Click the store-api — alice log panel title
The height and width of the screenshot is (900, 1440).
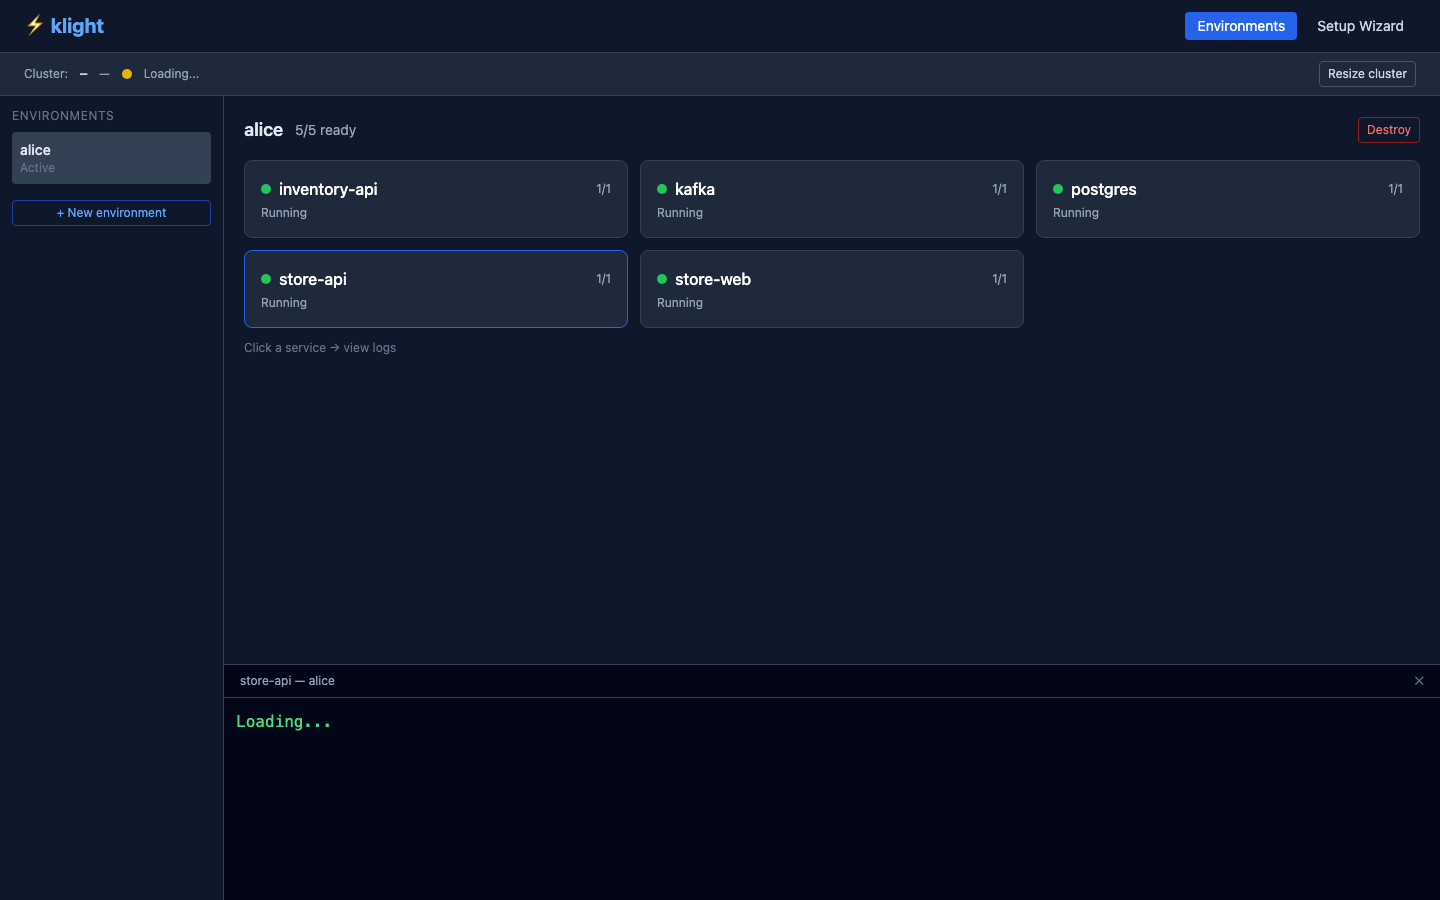point(287,681)
